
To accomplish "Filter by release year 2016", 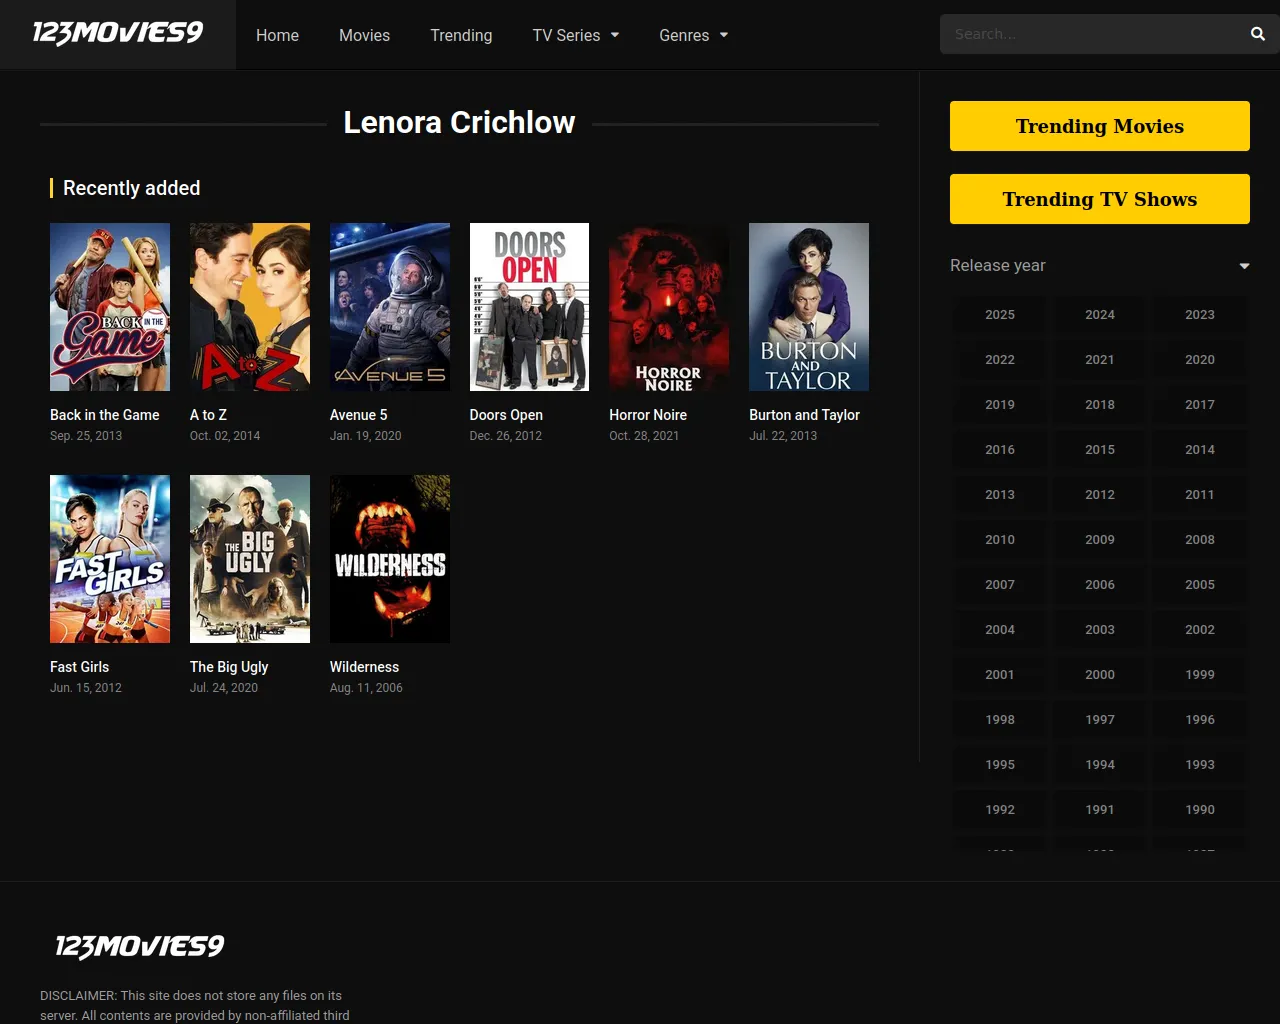I will 1000,449.
